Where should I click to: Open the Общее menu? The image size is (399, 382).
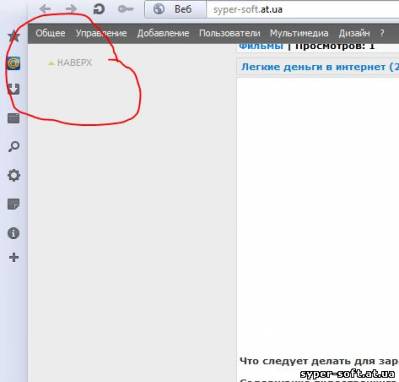click(50, 33)
